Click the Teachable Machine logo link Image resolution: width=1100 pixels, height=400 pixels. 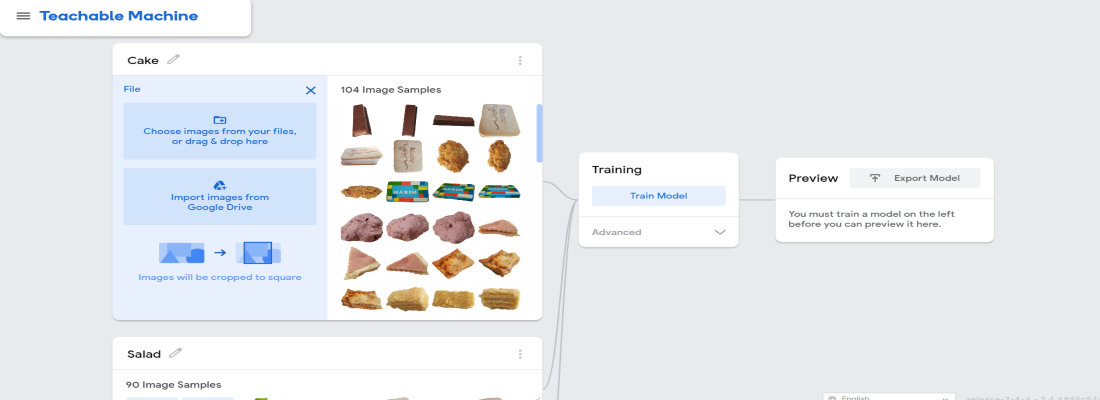tap(119, 16)
